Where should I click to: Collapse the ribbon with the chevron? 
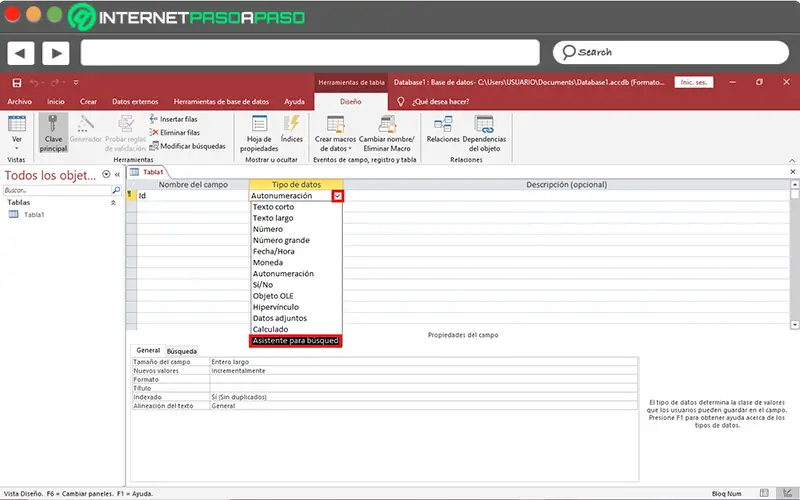tap(792, 160)
